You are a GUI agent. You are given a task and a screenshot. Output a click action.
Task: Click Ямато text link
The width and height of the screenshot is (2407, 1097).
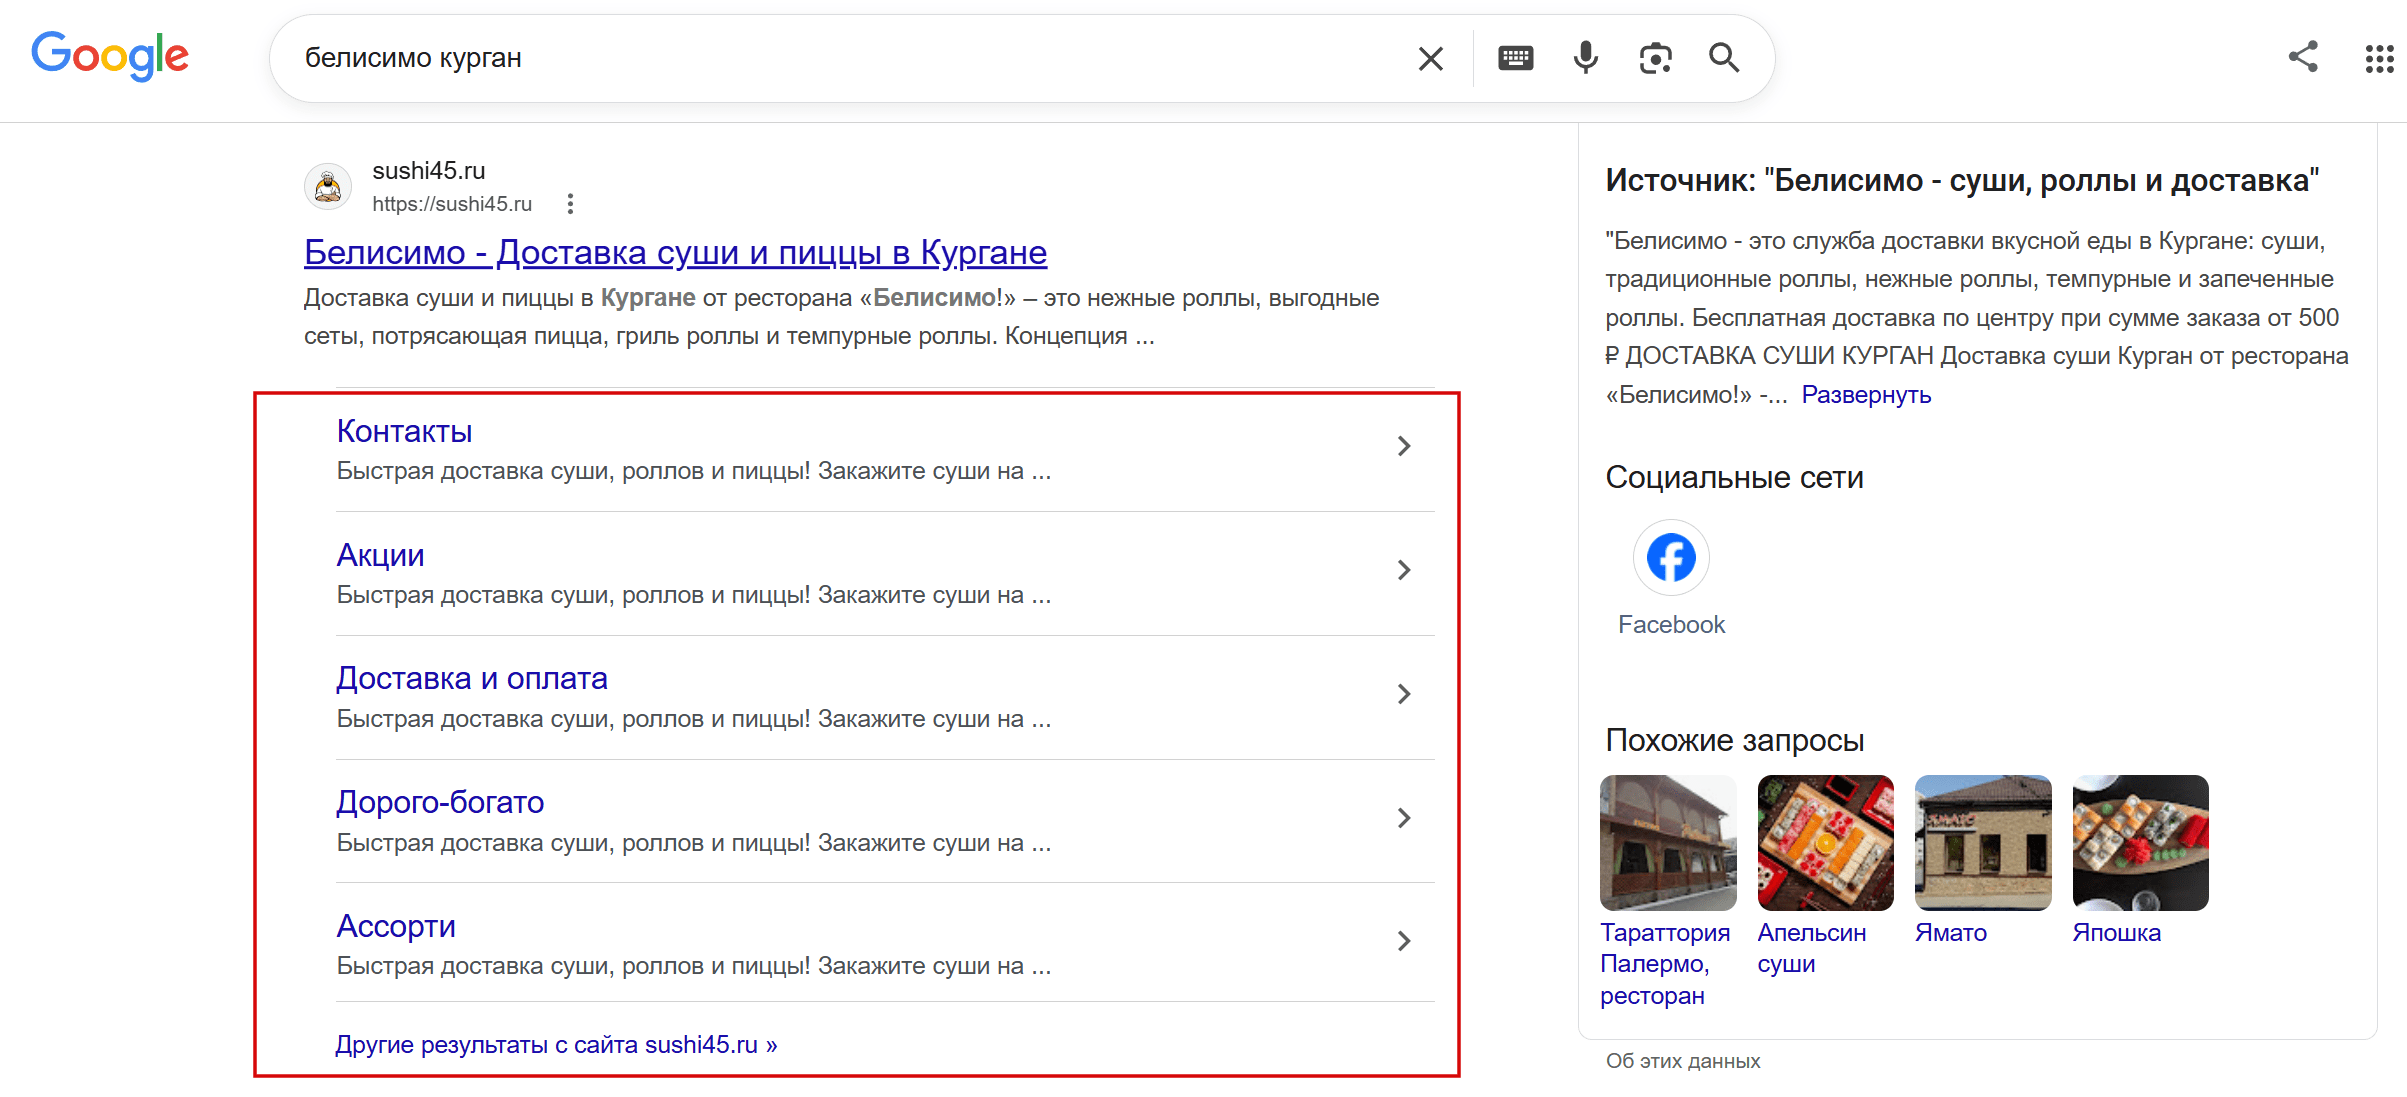(x=1951, y=933)
